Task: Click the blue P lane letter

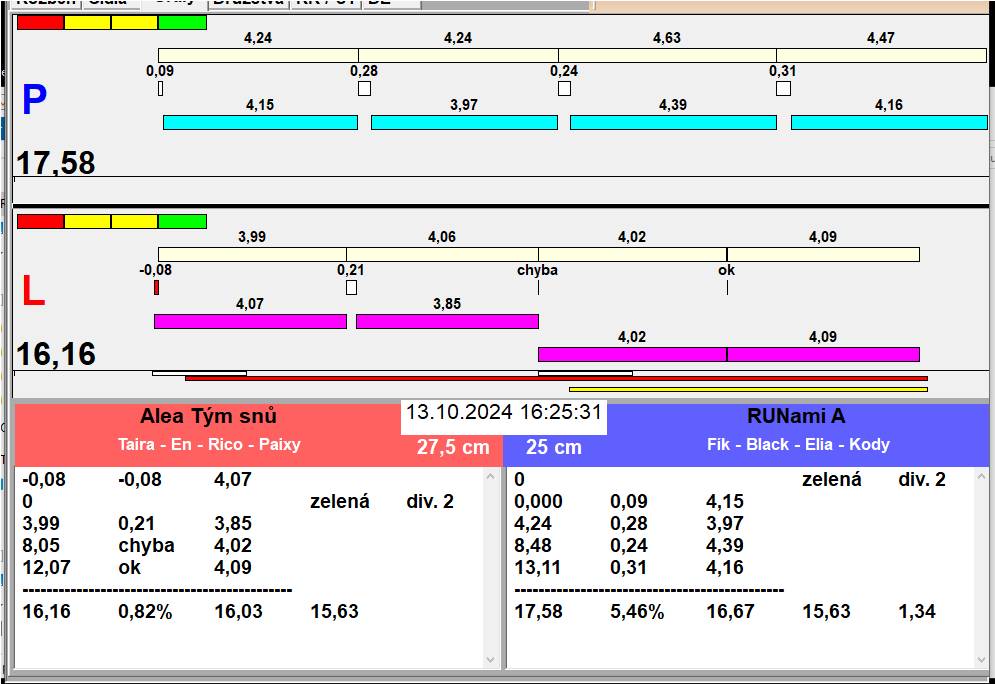Action: [34, 101]
